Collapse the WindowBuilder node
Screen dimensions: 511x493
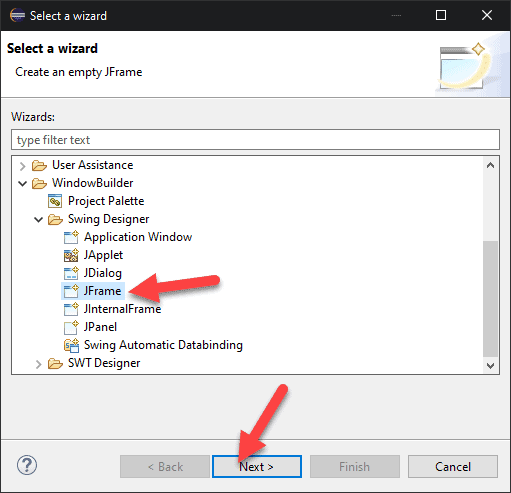tap(22, 183)
